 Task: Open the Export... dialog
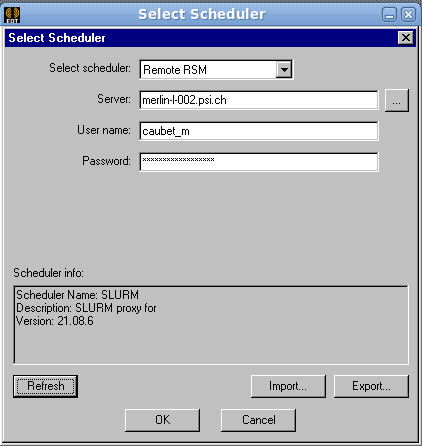pyautogui.click(x=371, y=386)
